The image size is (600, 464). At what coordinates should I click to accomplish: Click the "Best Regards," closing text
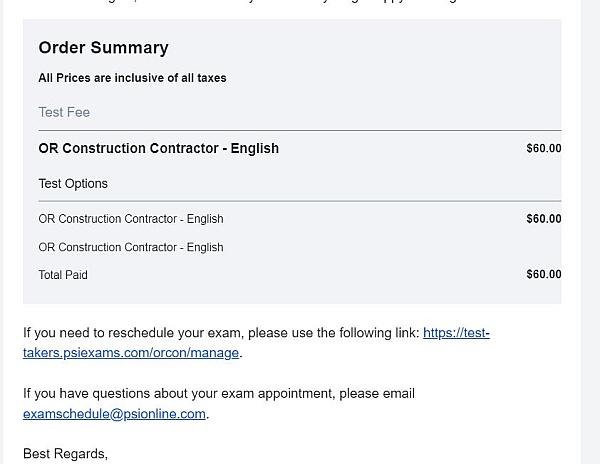[x=65, y=453]
